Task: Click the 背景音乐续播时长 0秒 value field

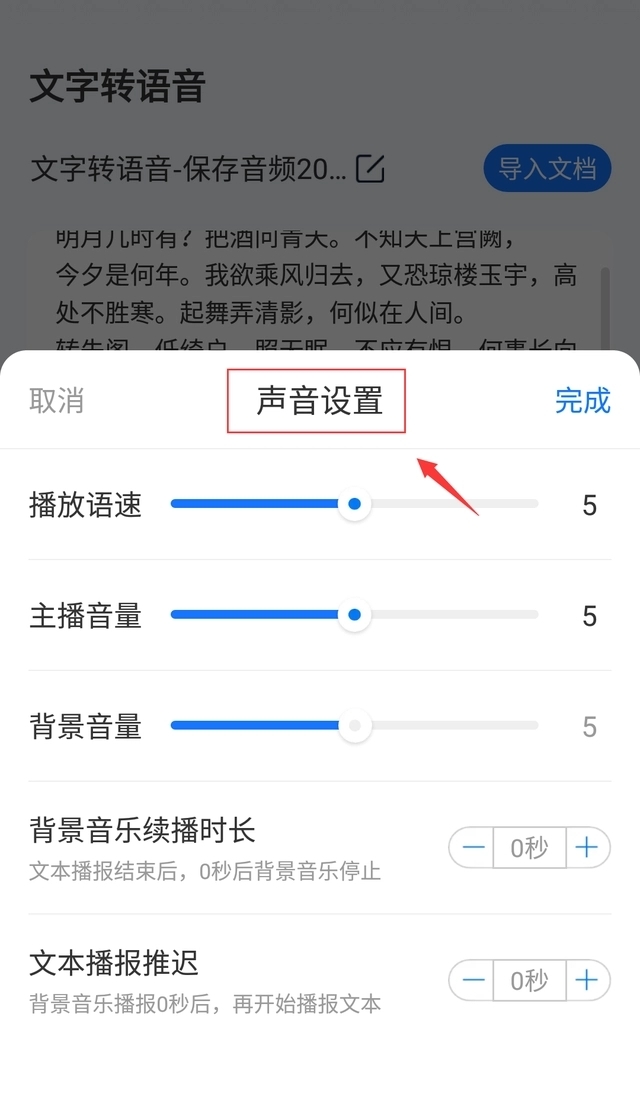Action: tap(529, 847)
